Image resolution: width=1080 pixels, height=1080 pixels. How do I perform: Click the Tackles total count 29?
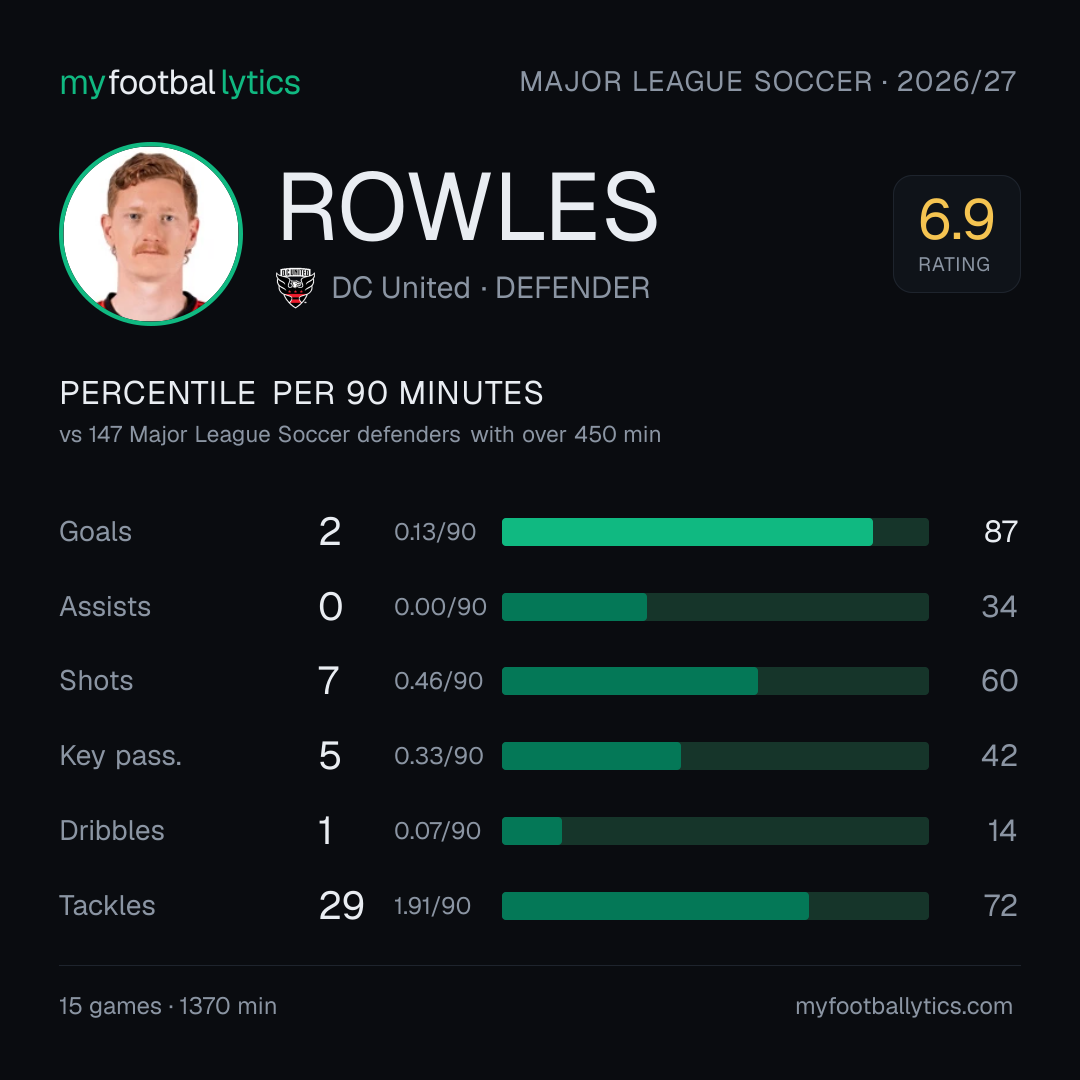pos(341,906)
